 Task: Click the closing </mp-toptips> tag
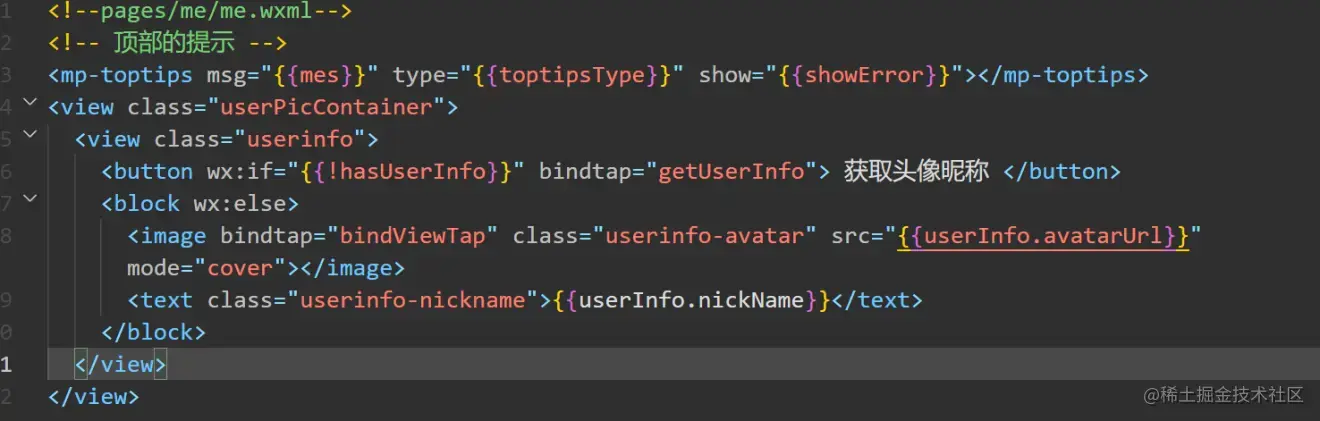pyautogui.click(x=1063, y=75)
